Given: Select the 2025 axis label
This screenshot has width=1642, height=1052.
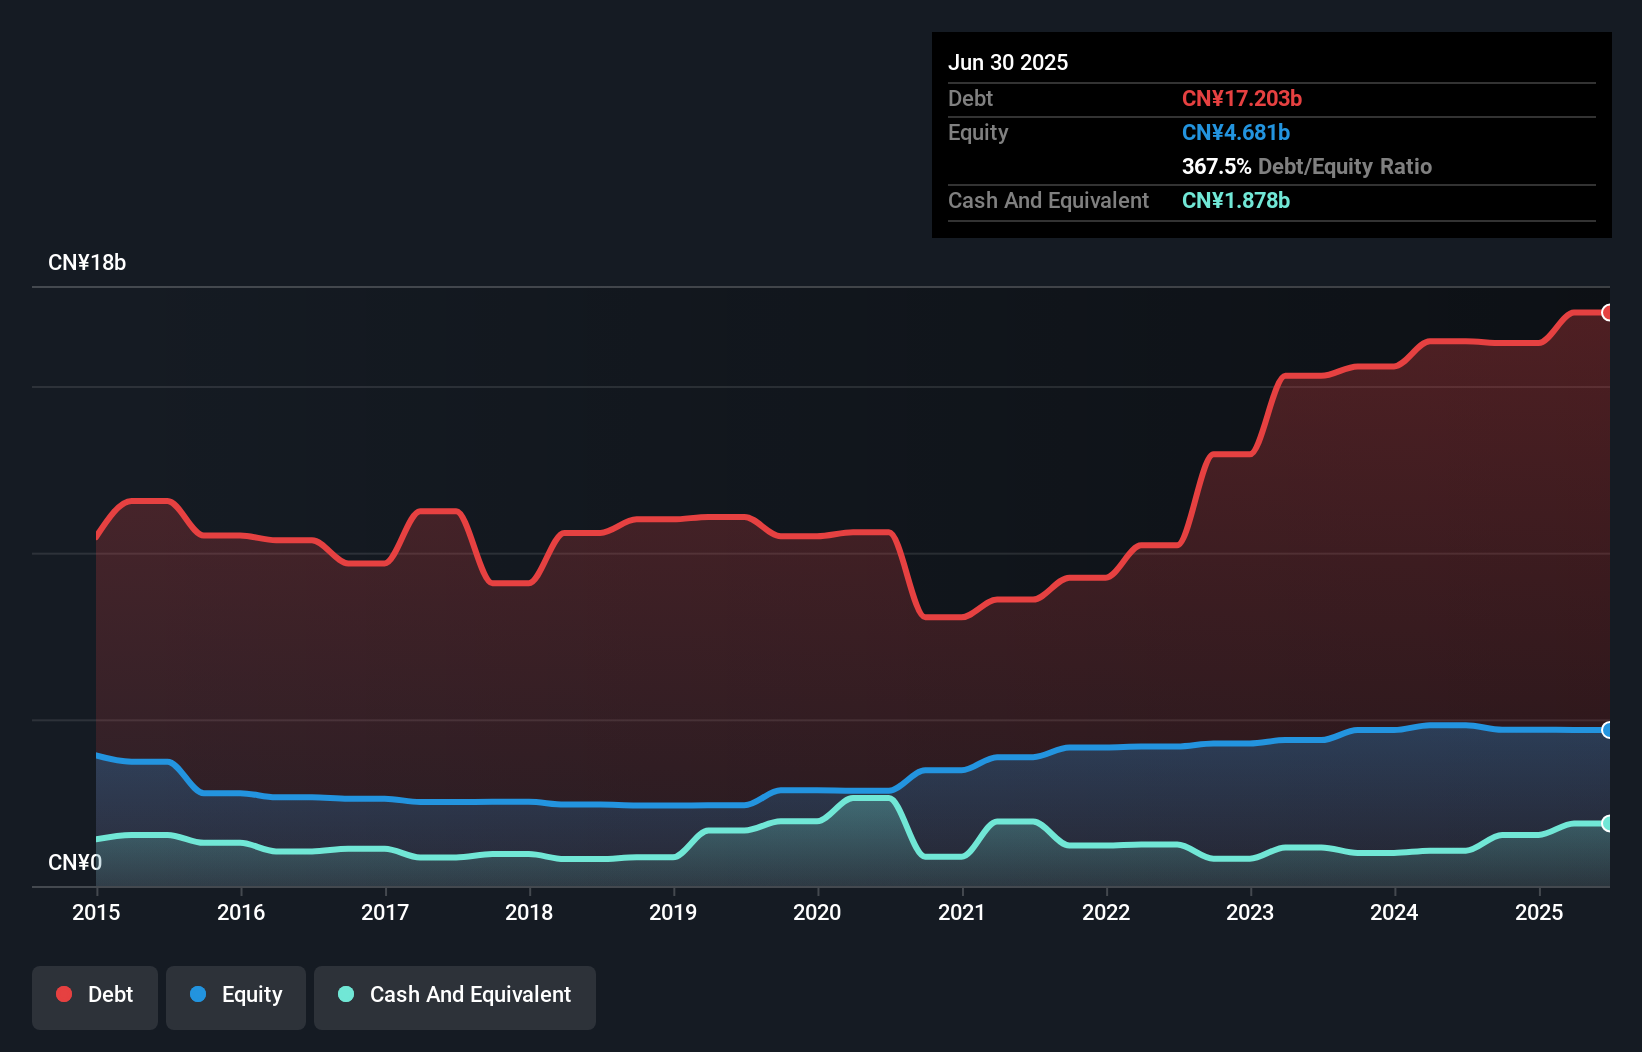Looking at the screenshot, I should [1539, 912].
